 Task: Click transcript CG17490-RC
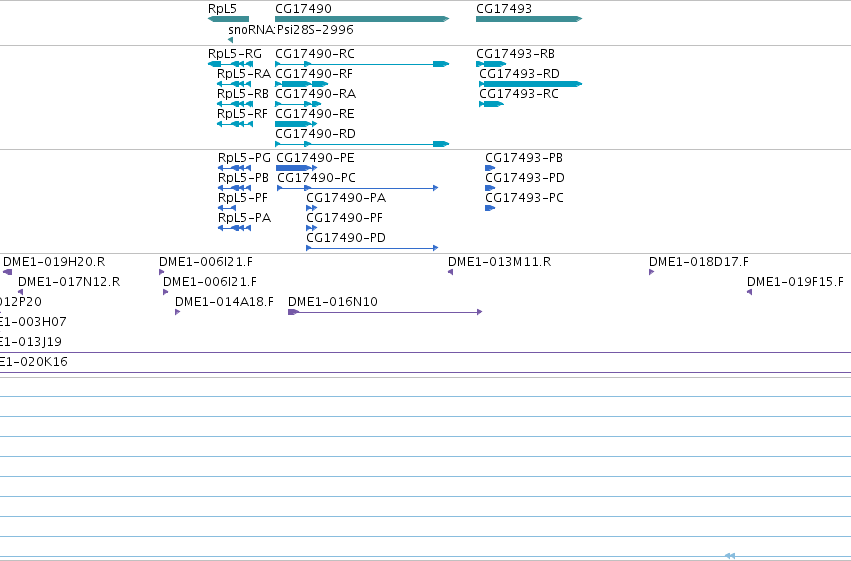(x=315, y=54)
